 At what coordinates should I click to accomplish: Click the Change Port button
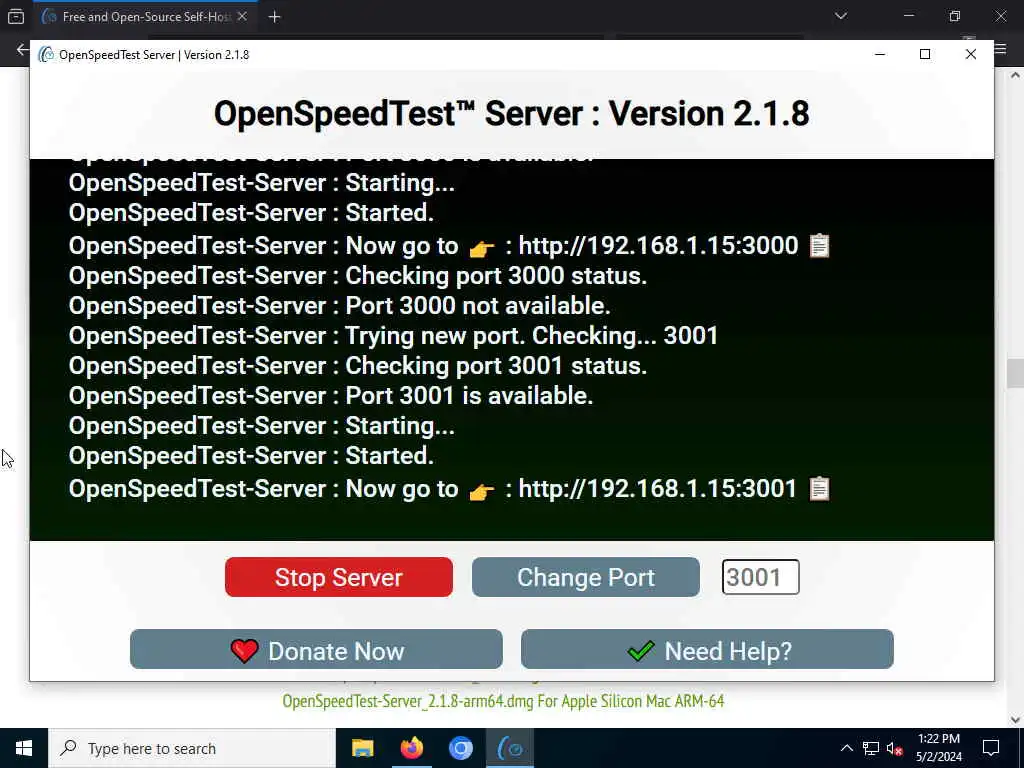(x=586, y=577)
